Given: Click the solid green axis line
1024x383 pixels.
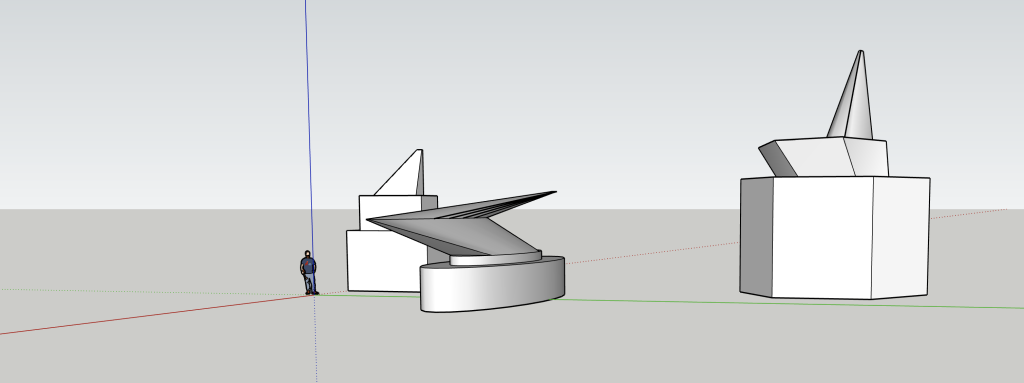Looking at the screenshot, I should point(784,303).
